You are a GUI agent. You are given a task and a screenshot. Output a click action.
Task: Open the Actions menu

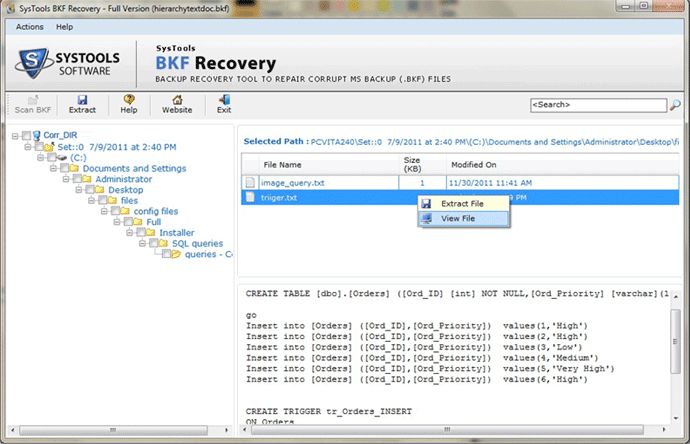29,27
